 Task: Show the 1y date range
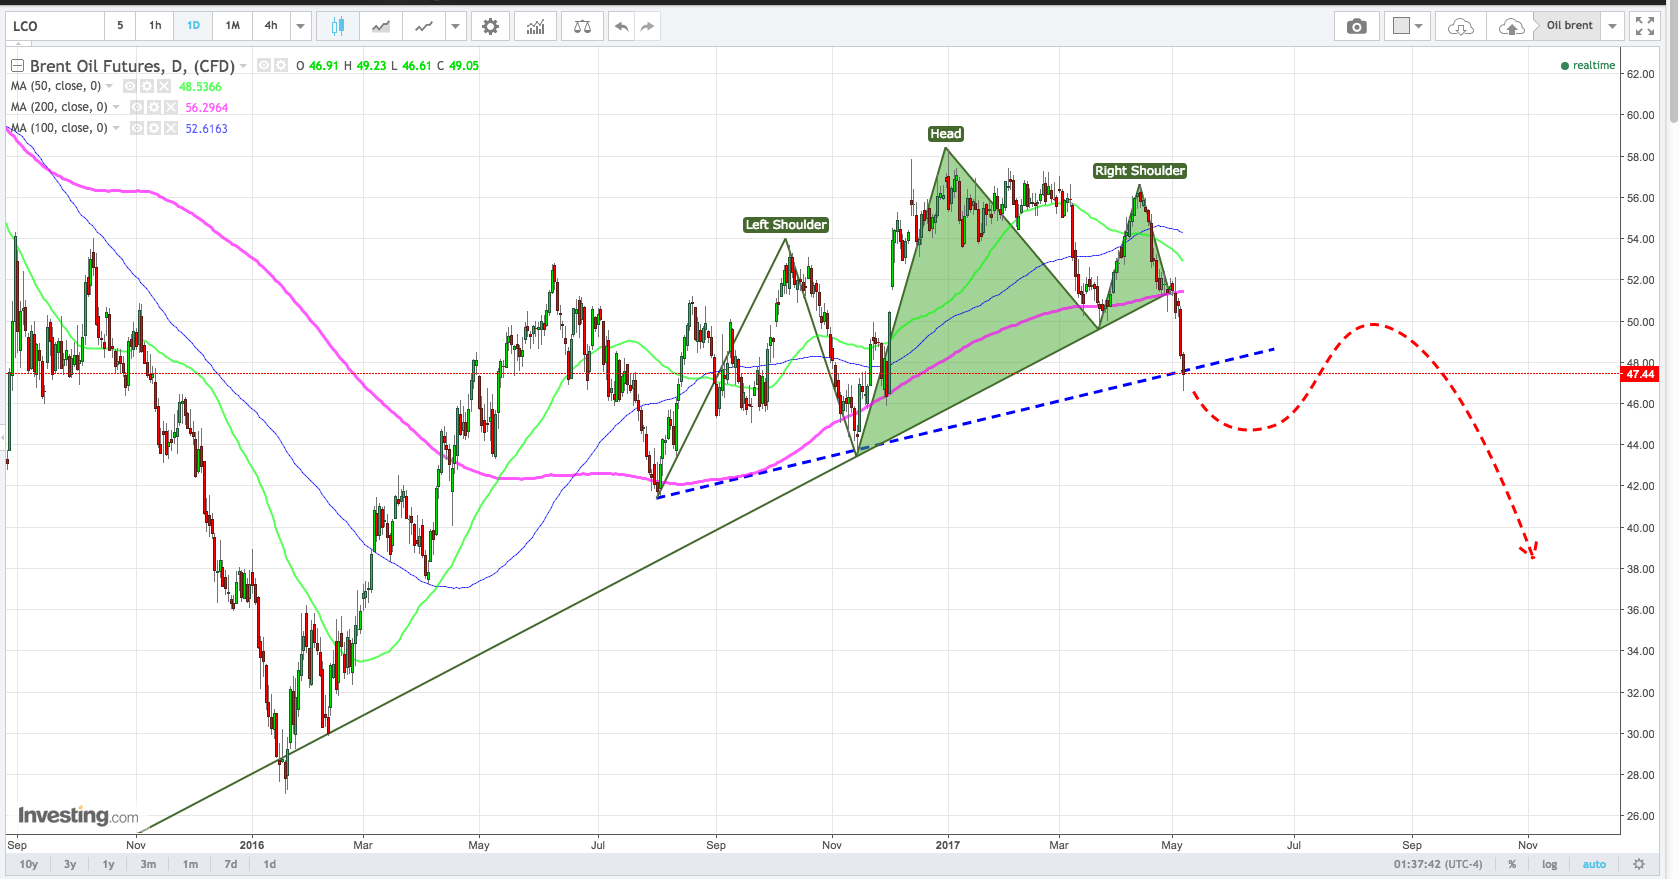108,864
